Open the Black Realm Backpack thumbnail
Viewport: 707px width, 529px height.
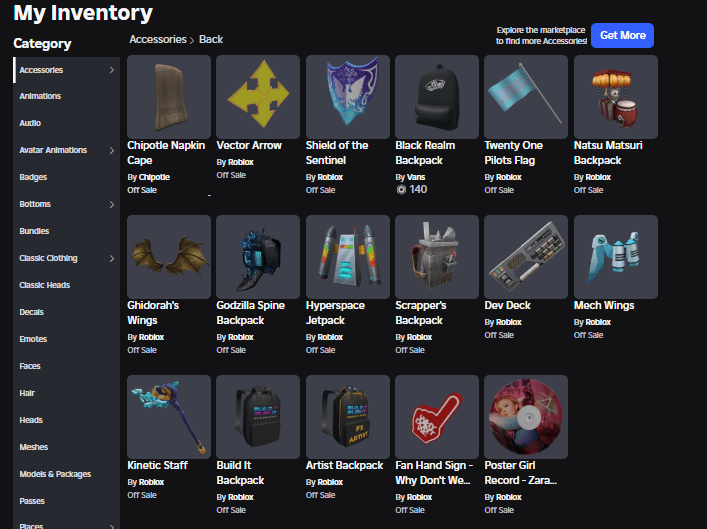click(x=437, y=97)
